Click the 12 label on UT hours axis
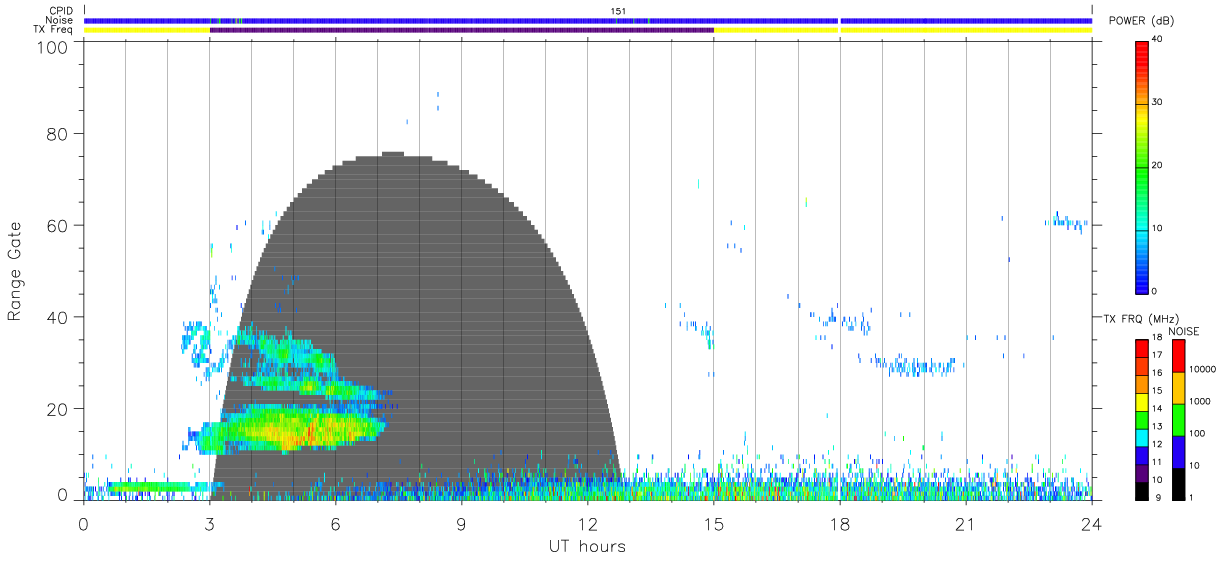 588,523
